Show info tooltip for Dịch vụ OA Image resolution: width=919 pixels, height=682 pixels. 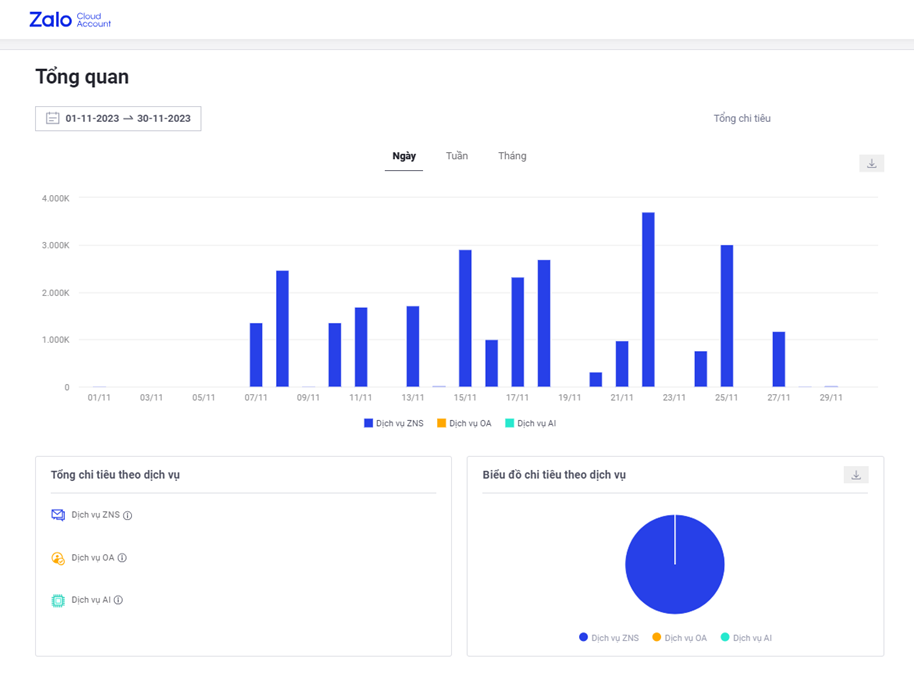click(122, 558)
